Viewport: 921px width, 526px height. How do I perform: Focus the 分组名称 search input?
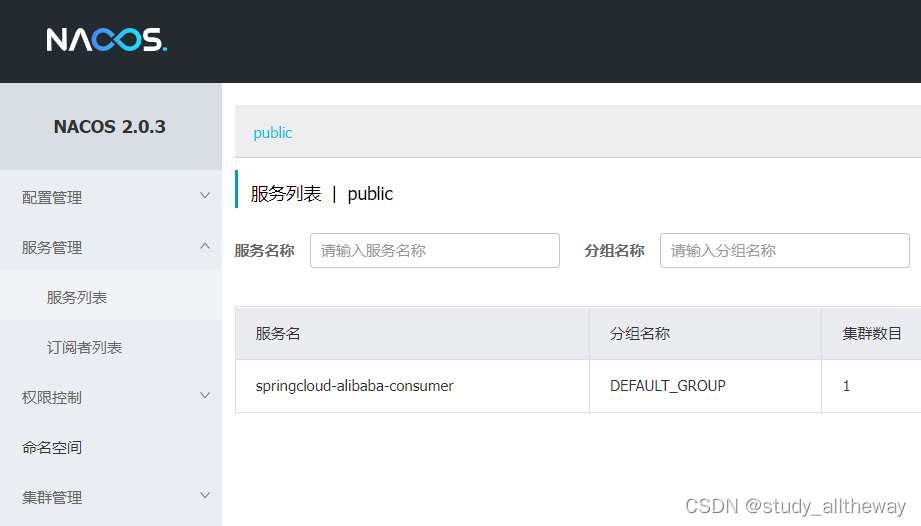point(785,251)
